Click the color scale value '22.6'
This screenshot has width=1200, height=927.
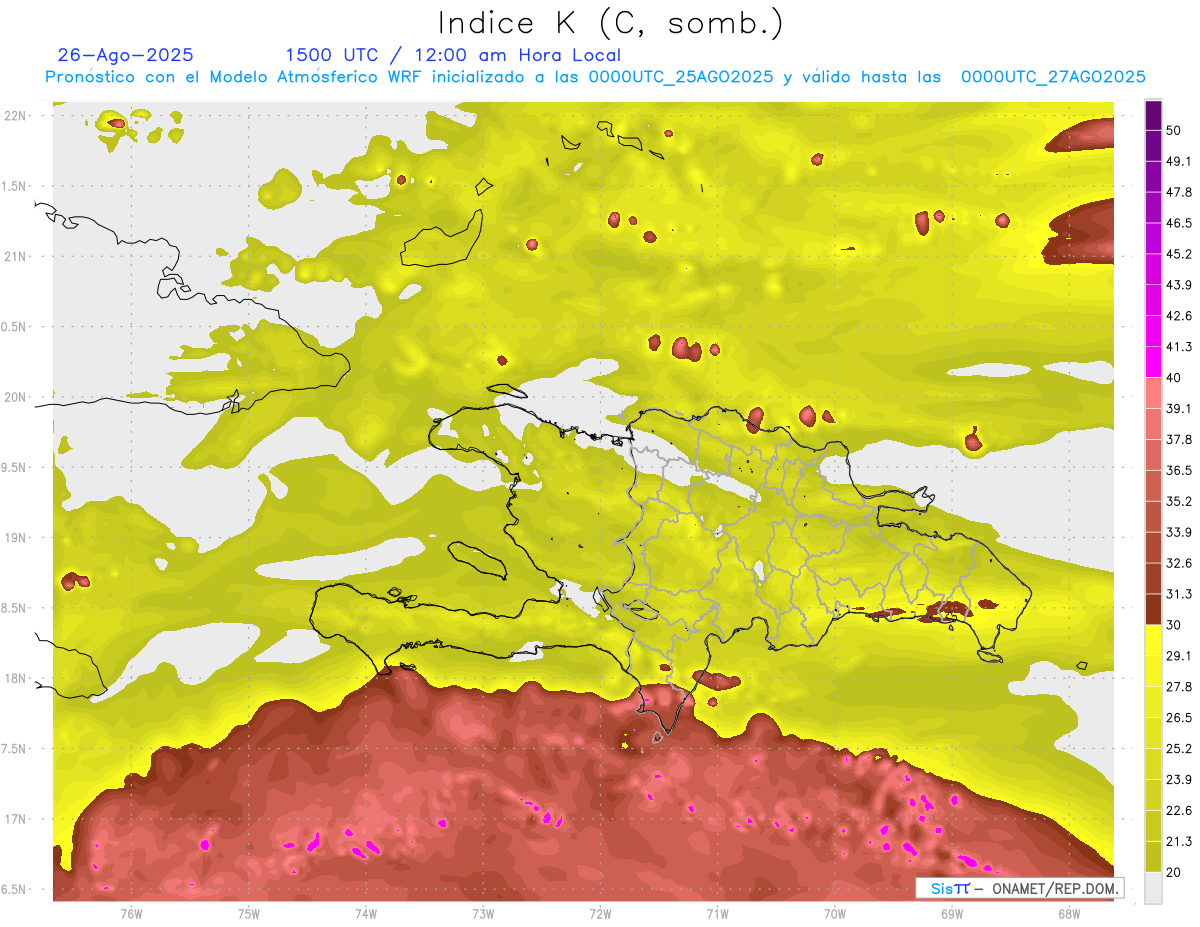[x=1179, y=811]
